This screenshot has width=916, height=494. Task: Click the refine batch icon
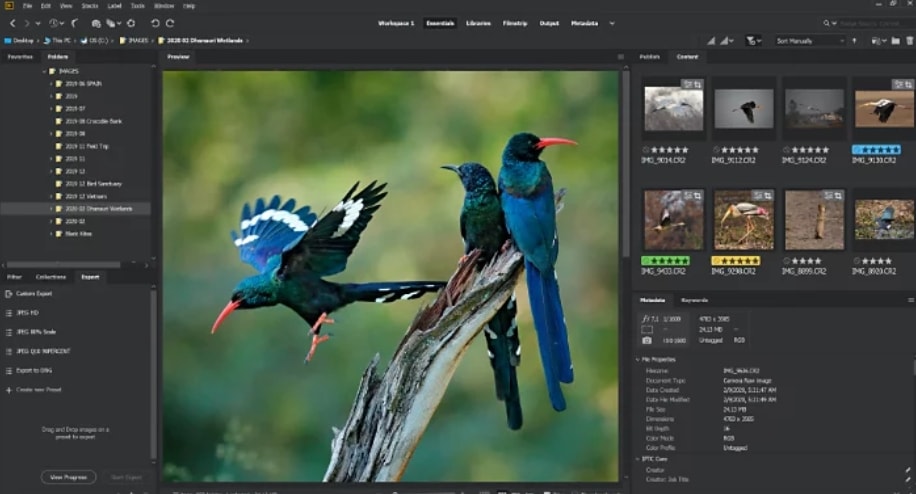[x=110, y=23]
